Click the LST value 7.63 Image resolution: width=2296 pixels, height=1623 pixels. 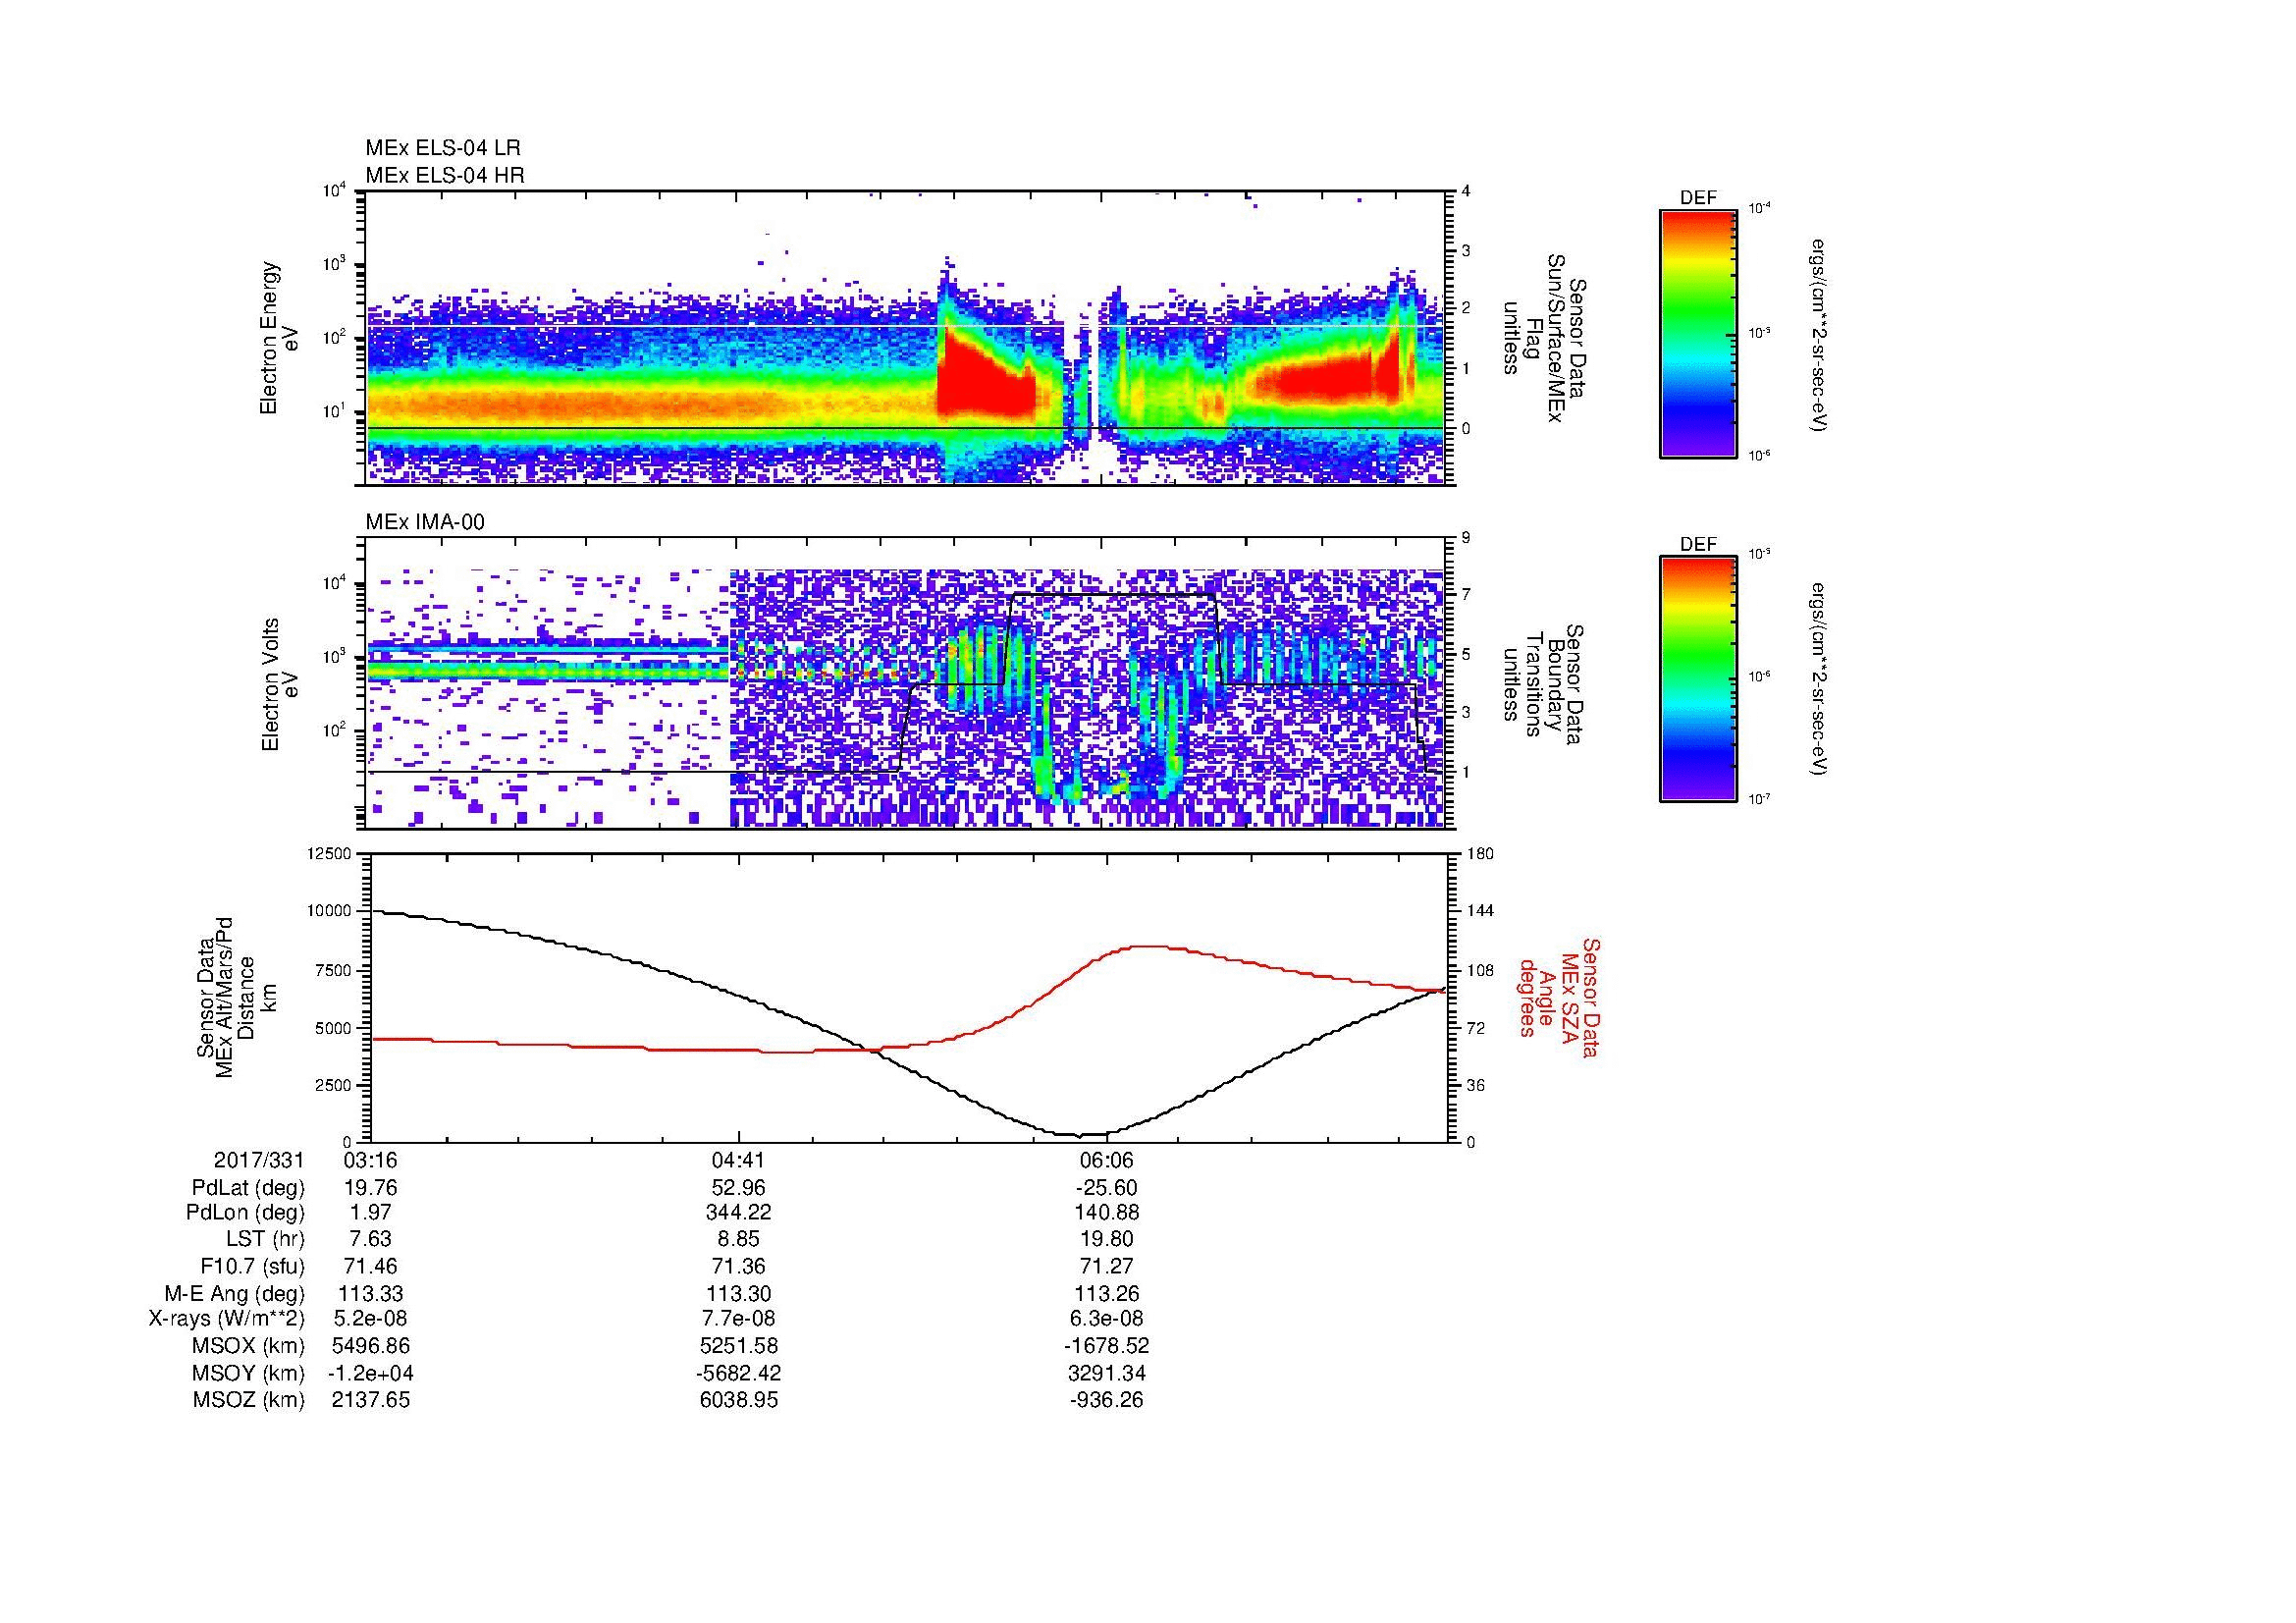coord(370,1239)
